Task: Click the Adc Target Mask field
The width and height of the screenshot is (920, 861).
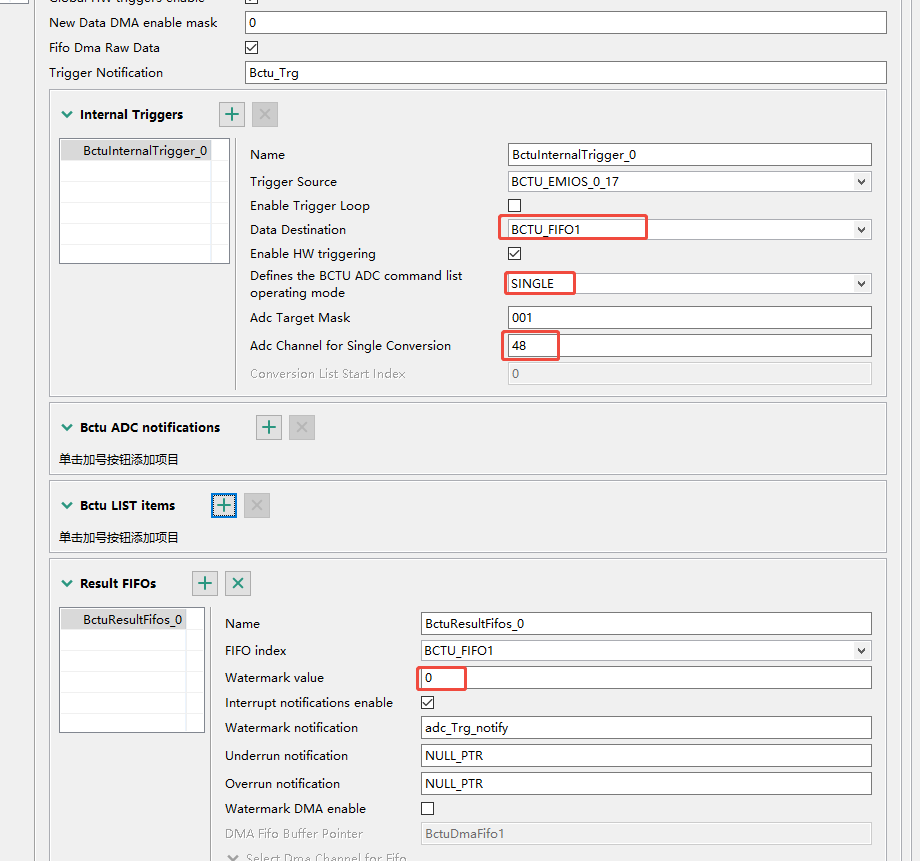Action: tap(689, 318)
